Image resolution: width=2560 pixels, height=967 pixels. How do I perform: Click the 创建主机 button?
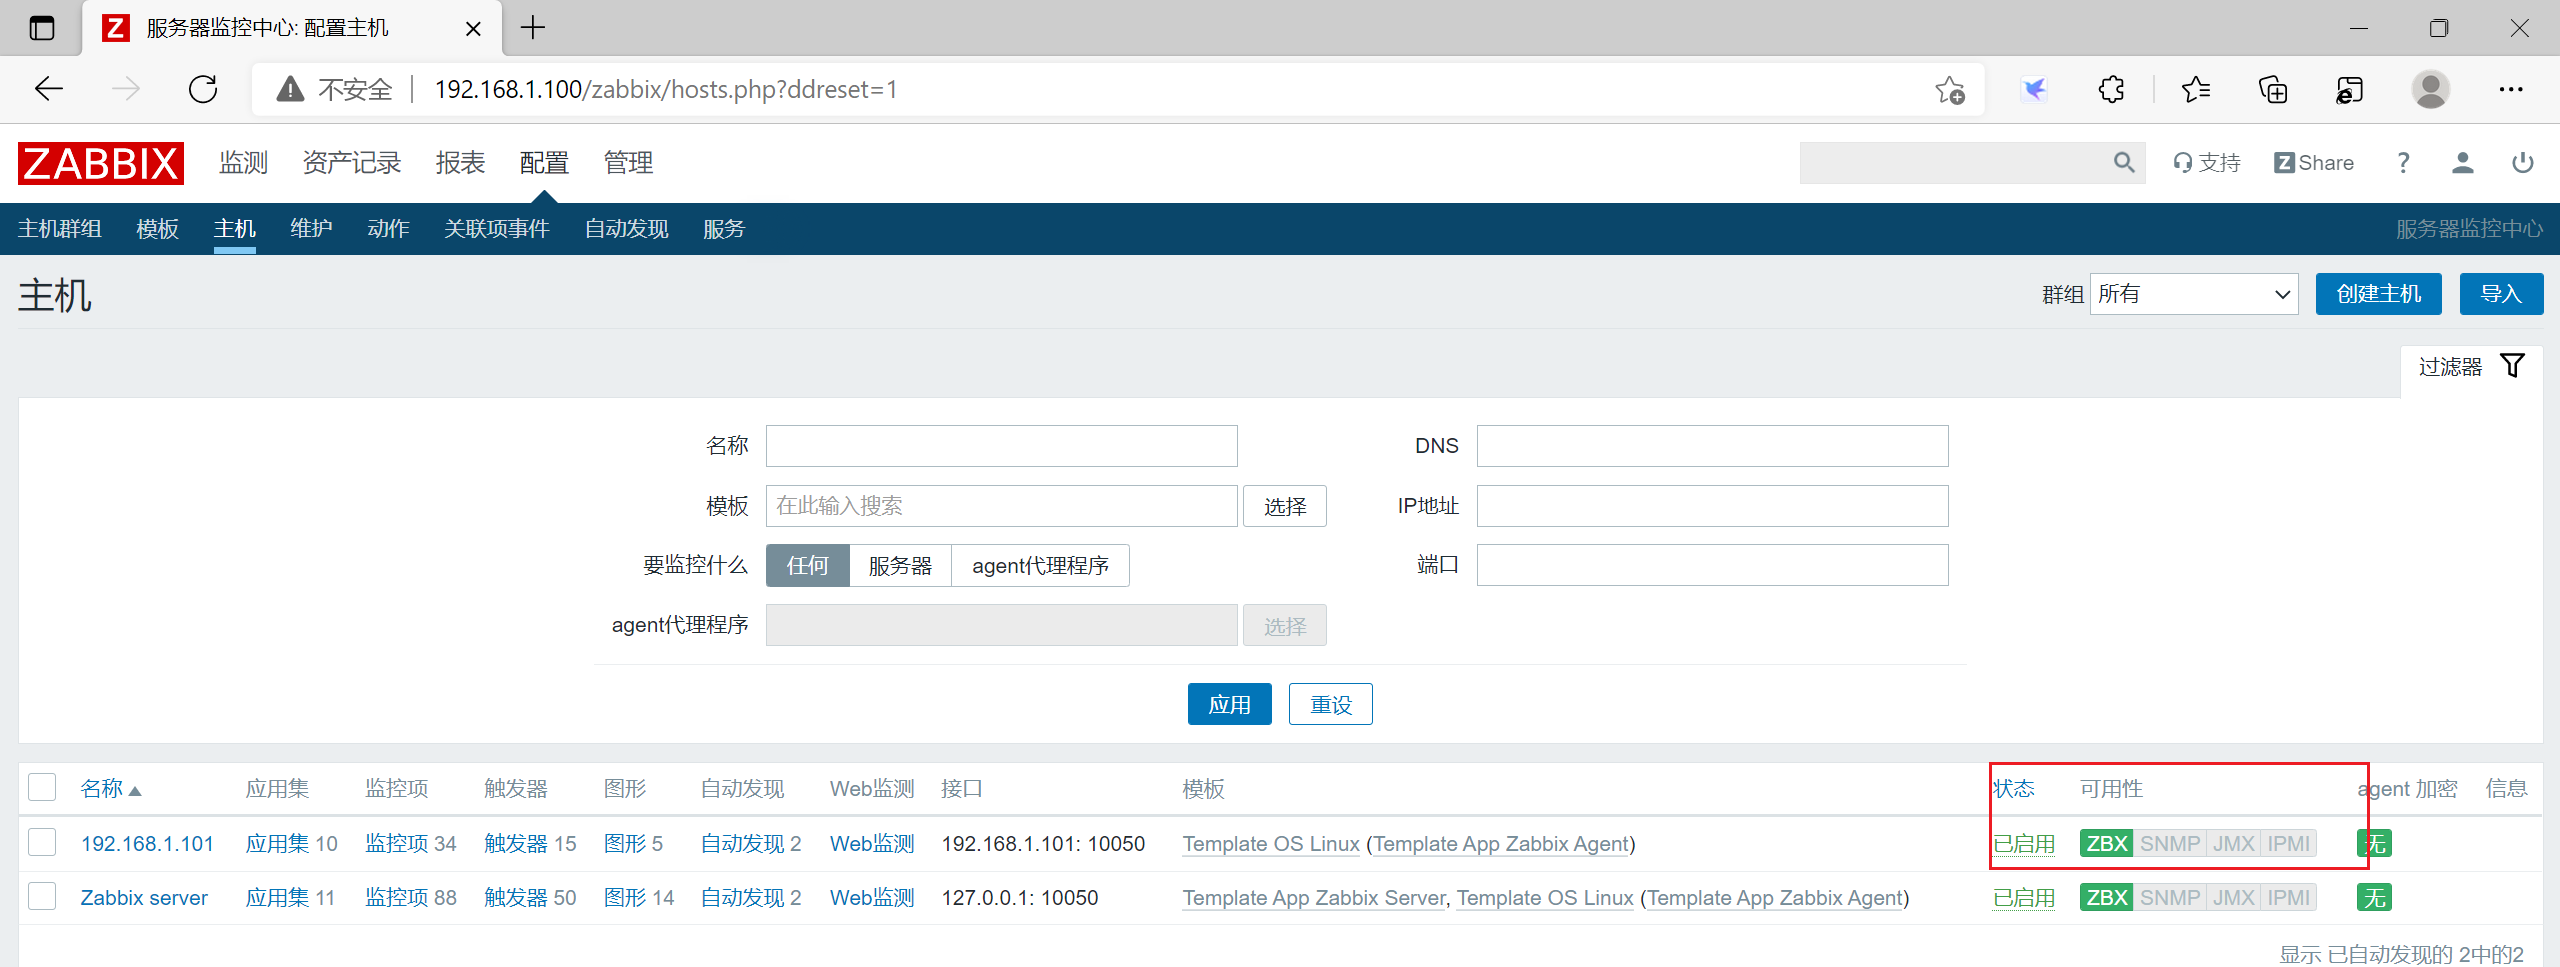[2378, 294]
